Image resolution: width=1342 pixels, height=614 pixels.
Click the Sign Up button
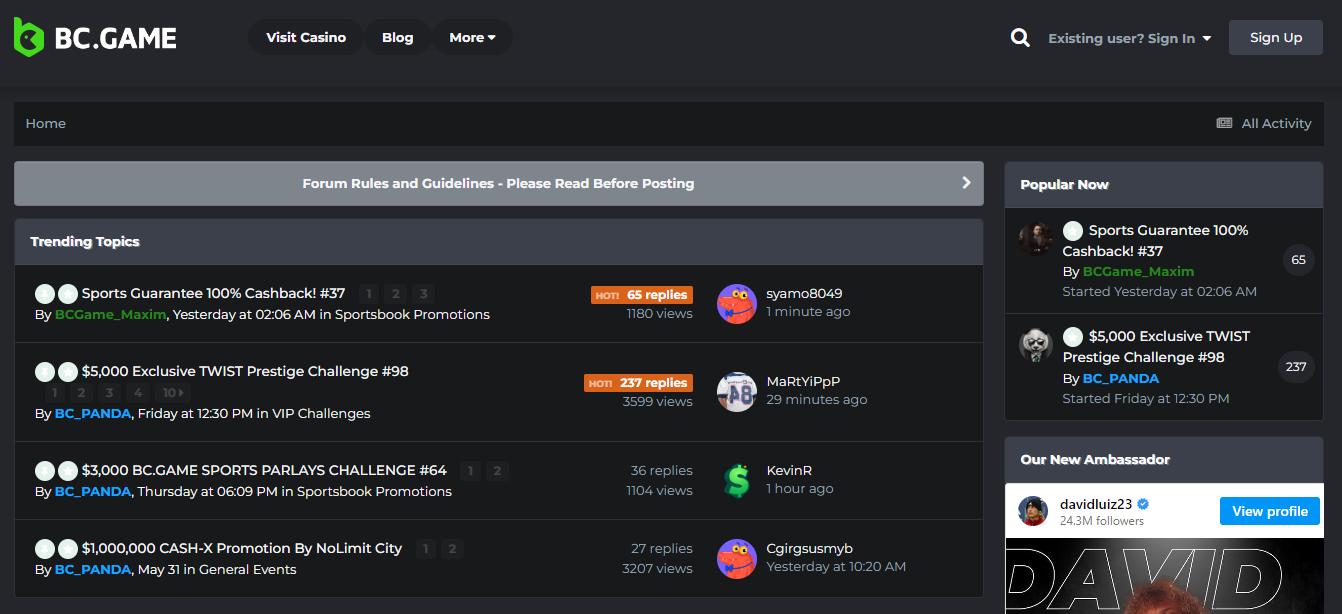(1276, 38)
